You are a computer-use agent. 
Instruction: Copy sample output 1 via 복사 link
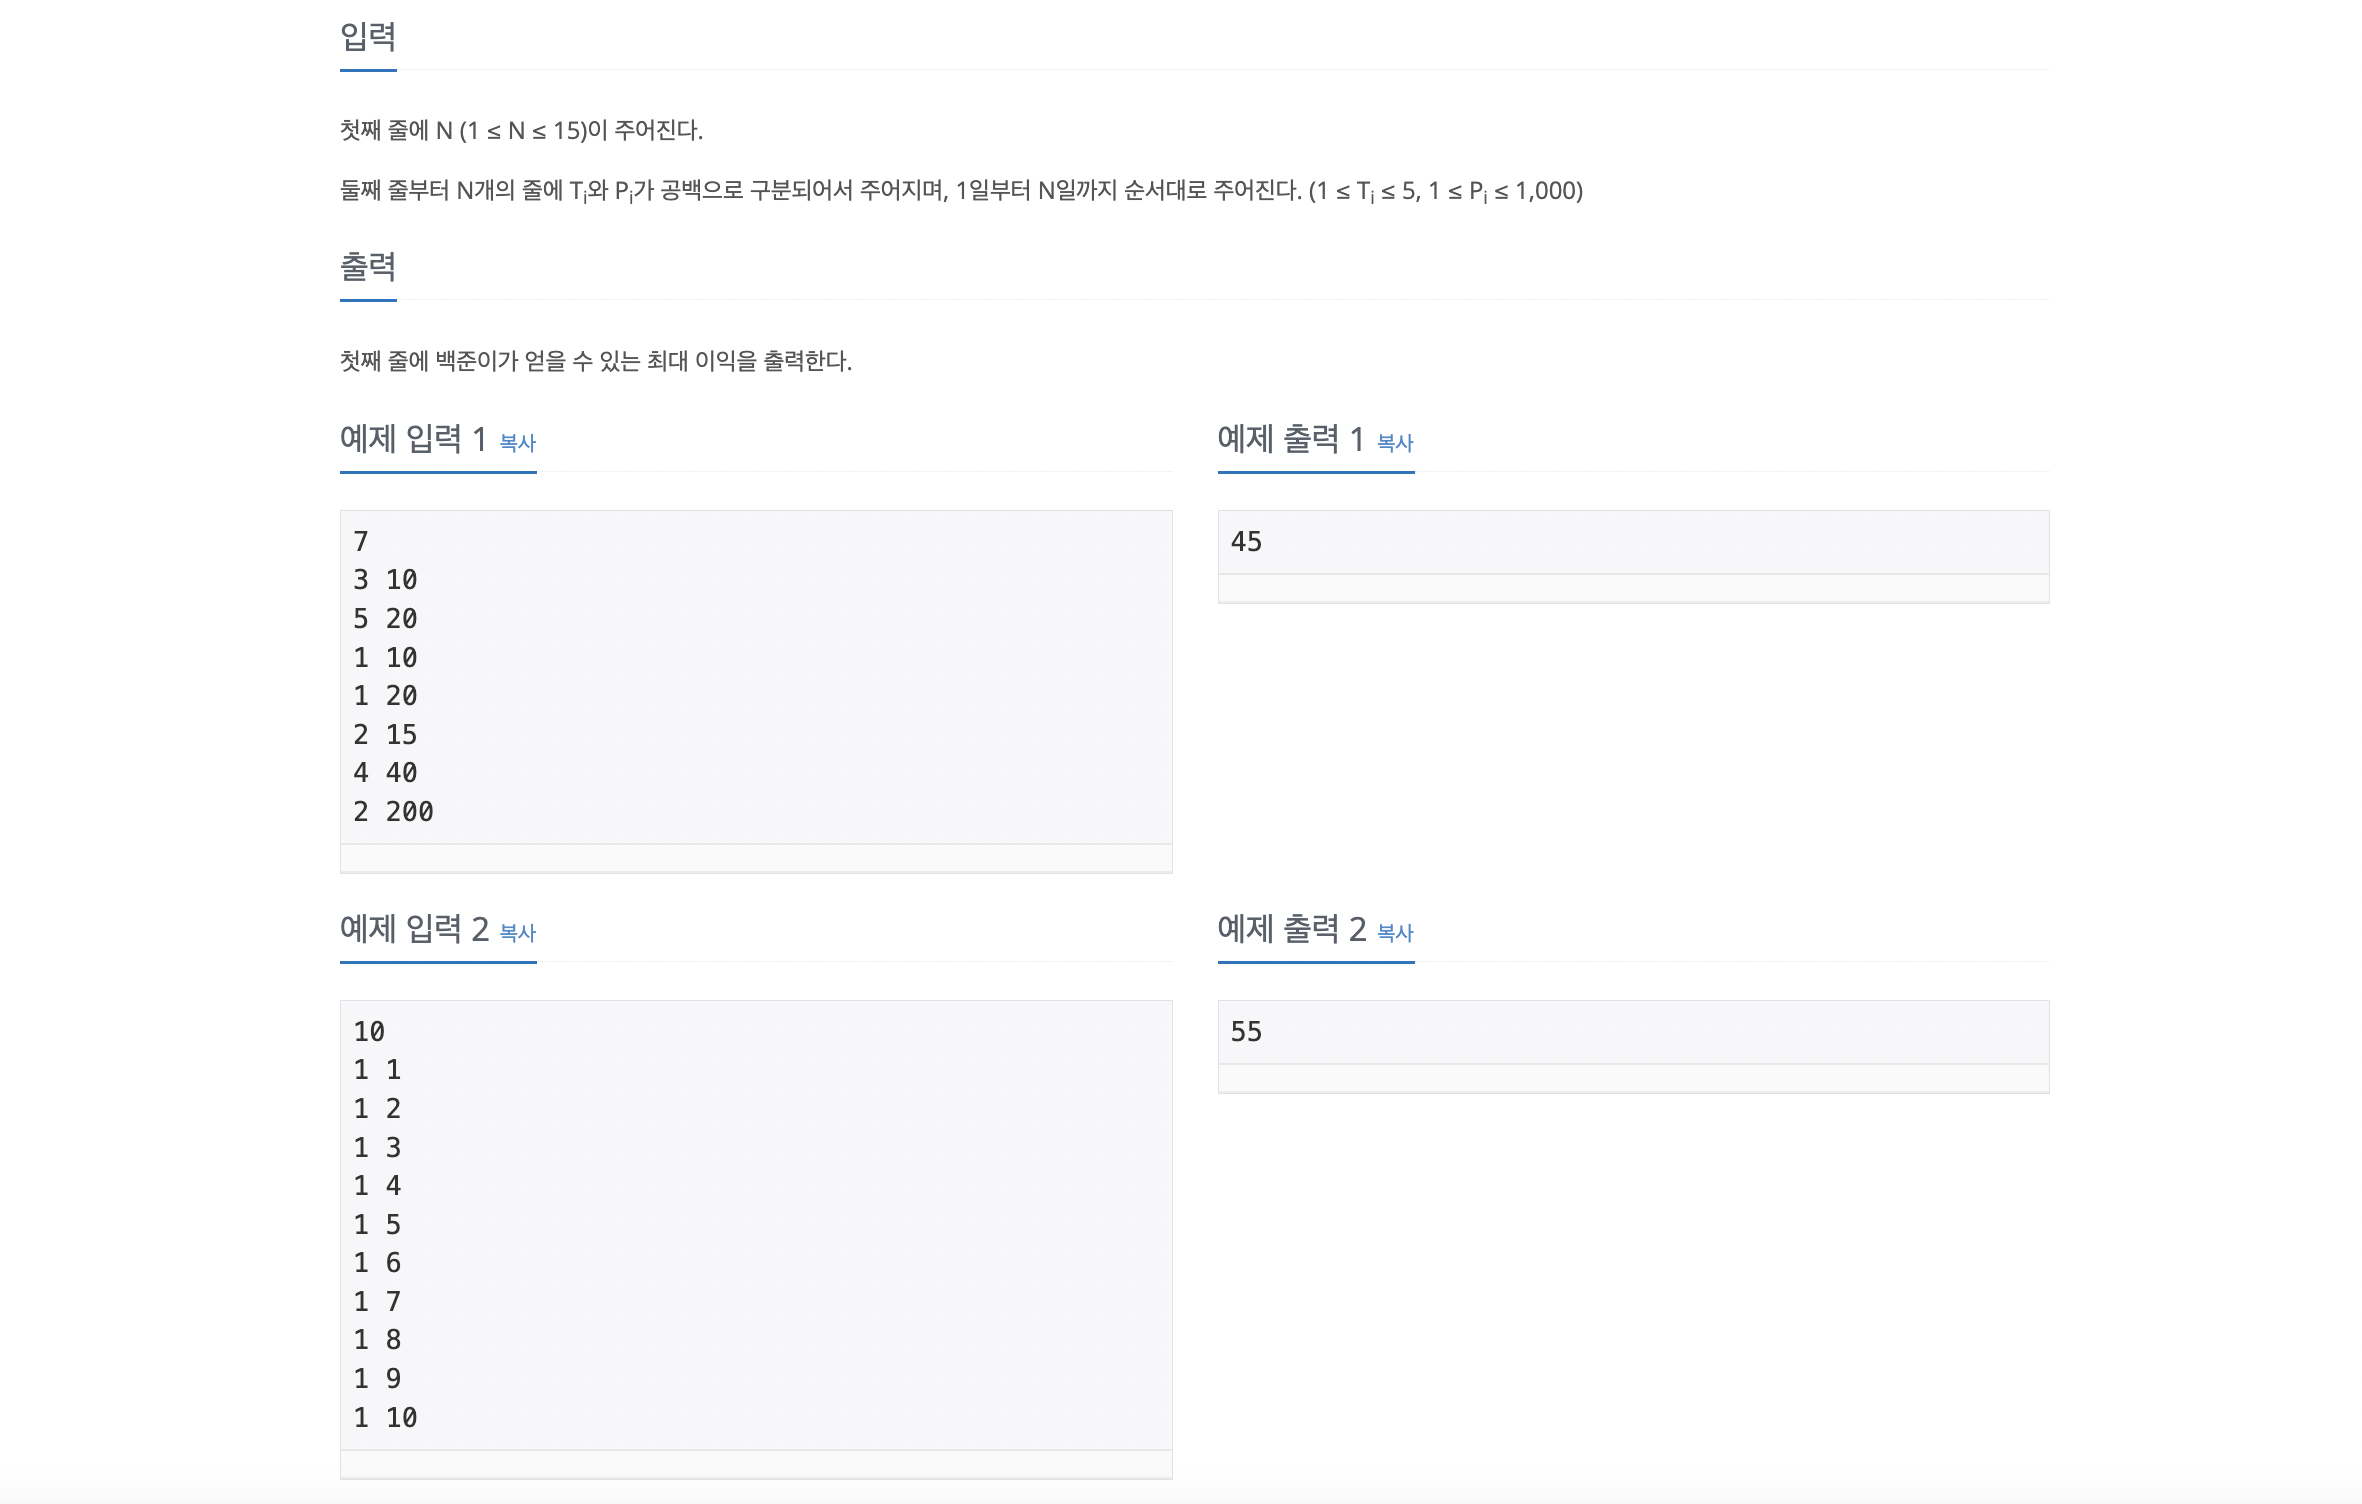click(x=1395, y=442)
